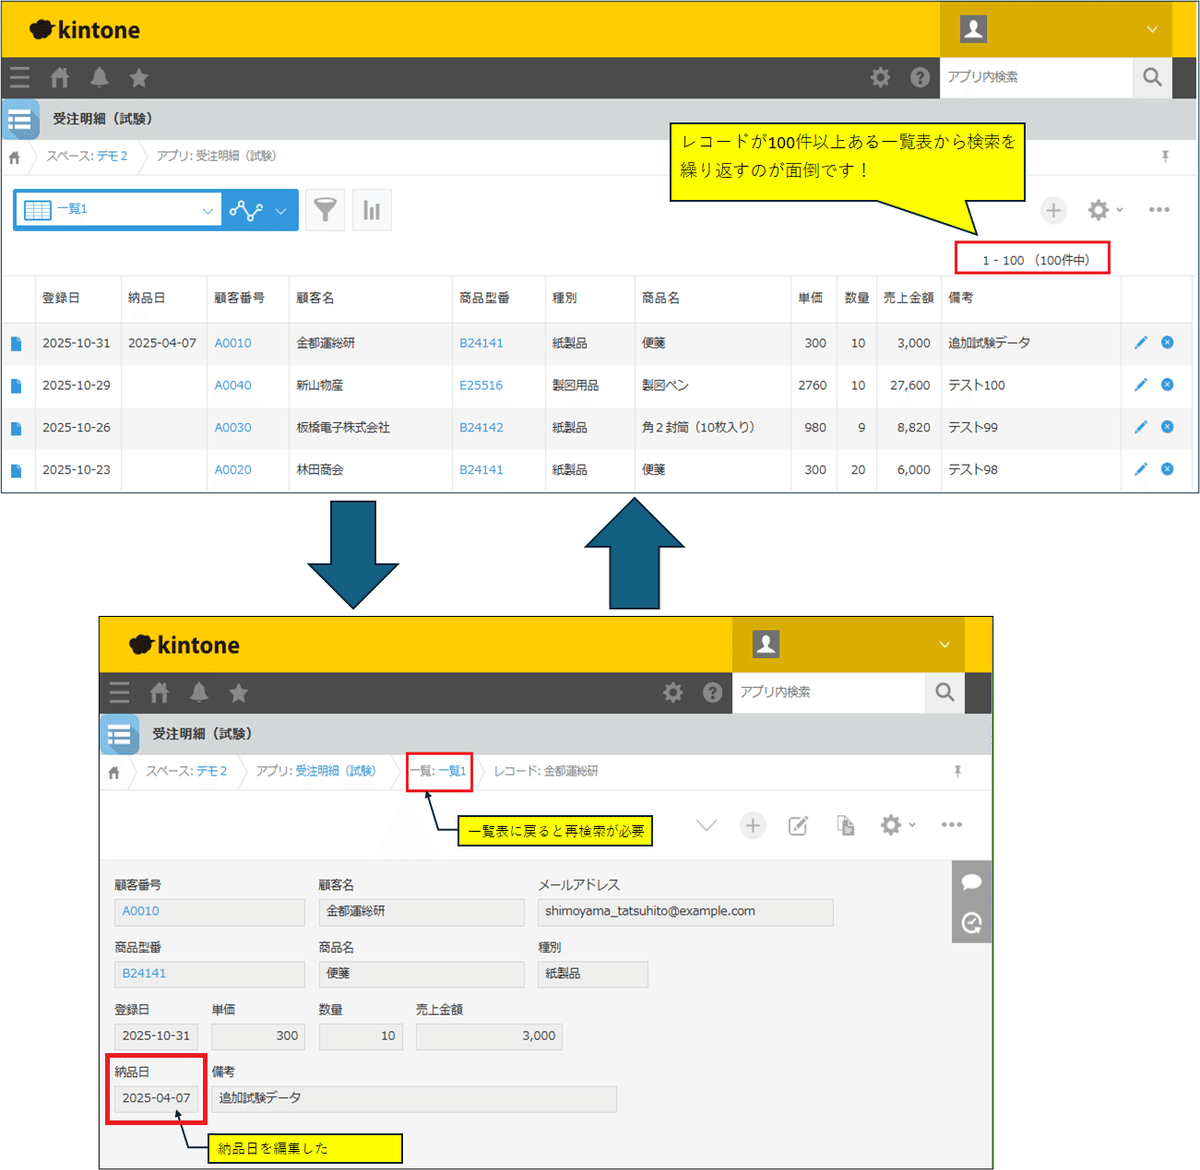
Task: Open graph view chevron dropdown
Action: (281, 210)
